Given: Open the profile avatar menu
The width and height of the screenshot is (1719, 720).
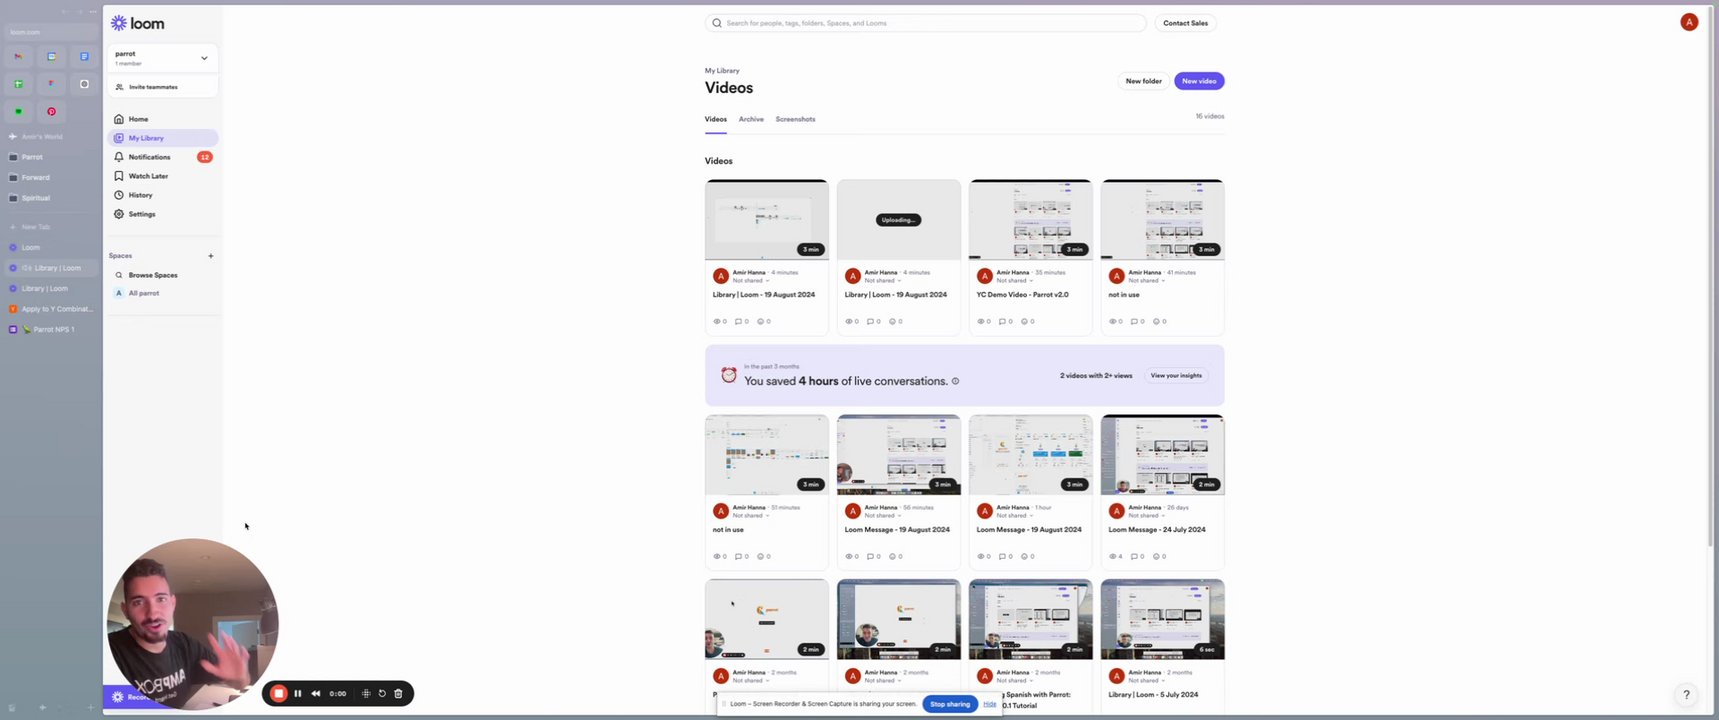Looking at the screenshot, I should [1688, 22].
